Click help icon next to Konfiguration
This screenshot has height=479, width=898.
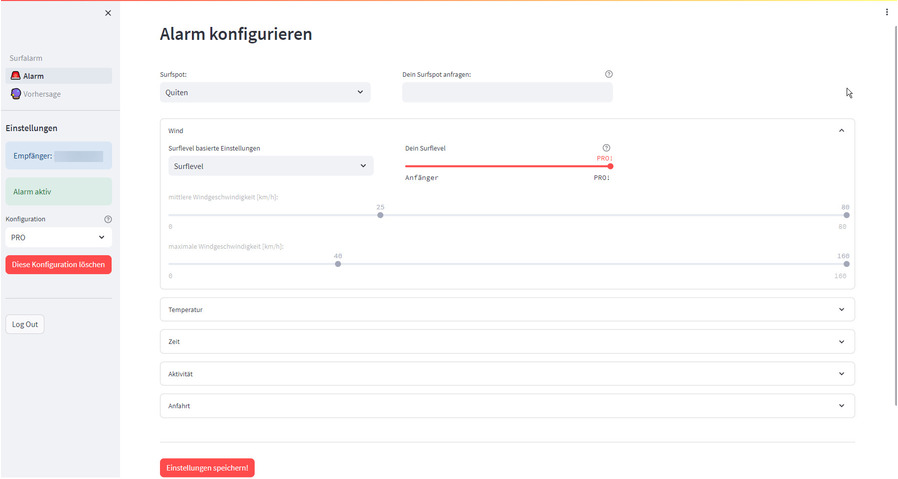pos(108,219)
